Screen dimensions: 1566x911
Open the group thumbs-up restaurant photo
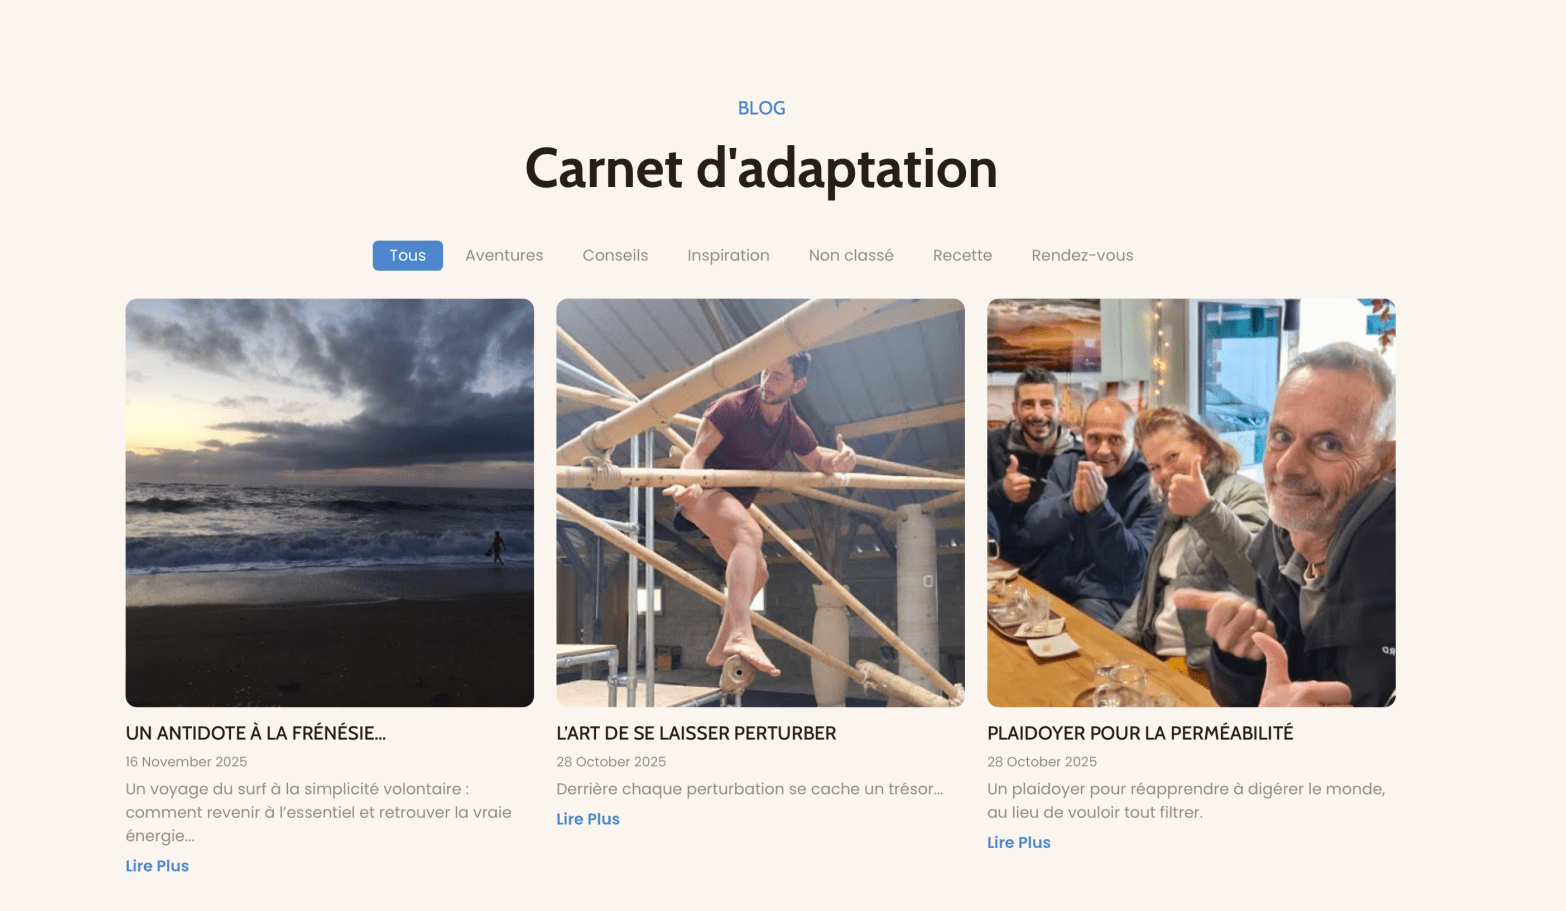1191,502
